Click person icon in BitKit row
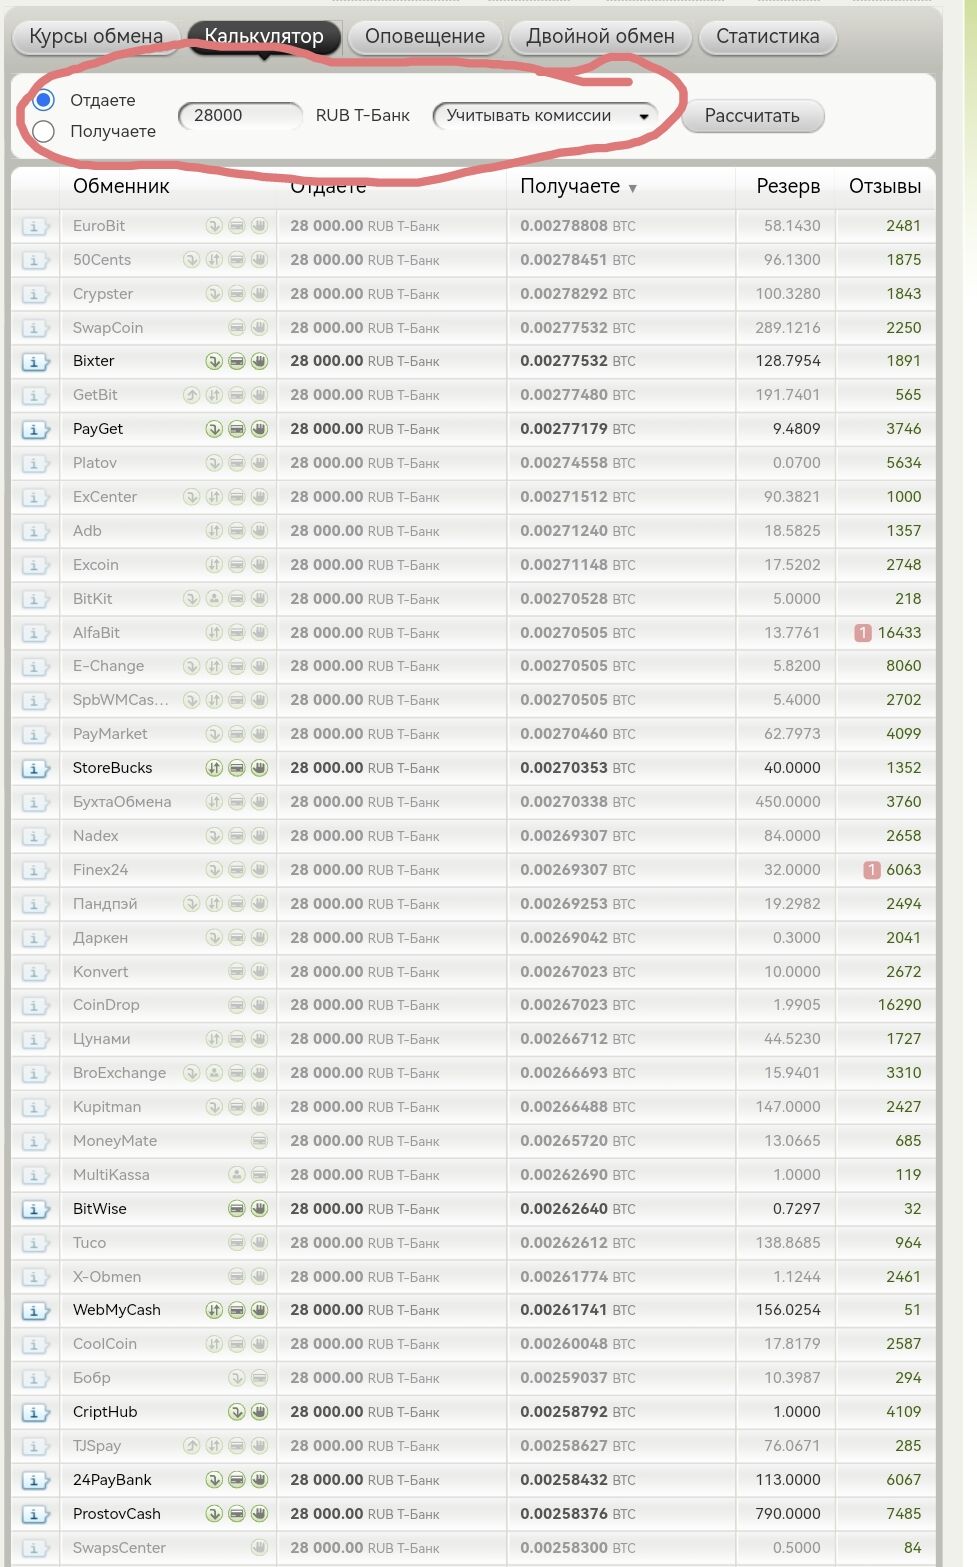 point(214,599)
